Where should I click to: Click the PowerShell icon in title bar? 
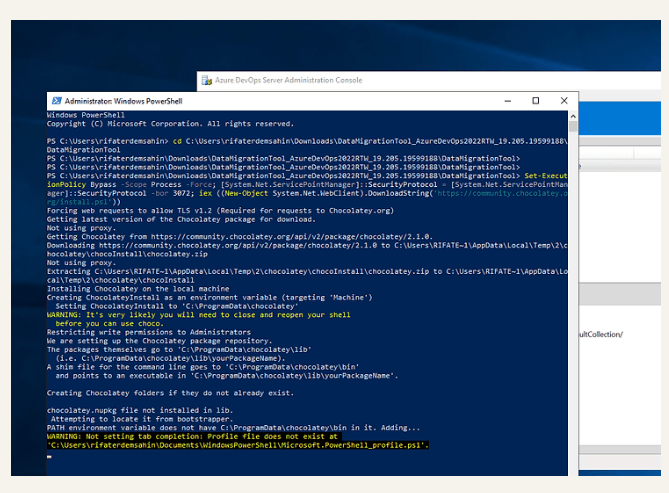pyautogui.click(x=56, y=101)
